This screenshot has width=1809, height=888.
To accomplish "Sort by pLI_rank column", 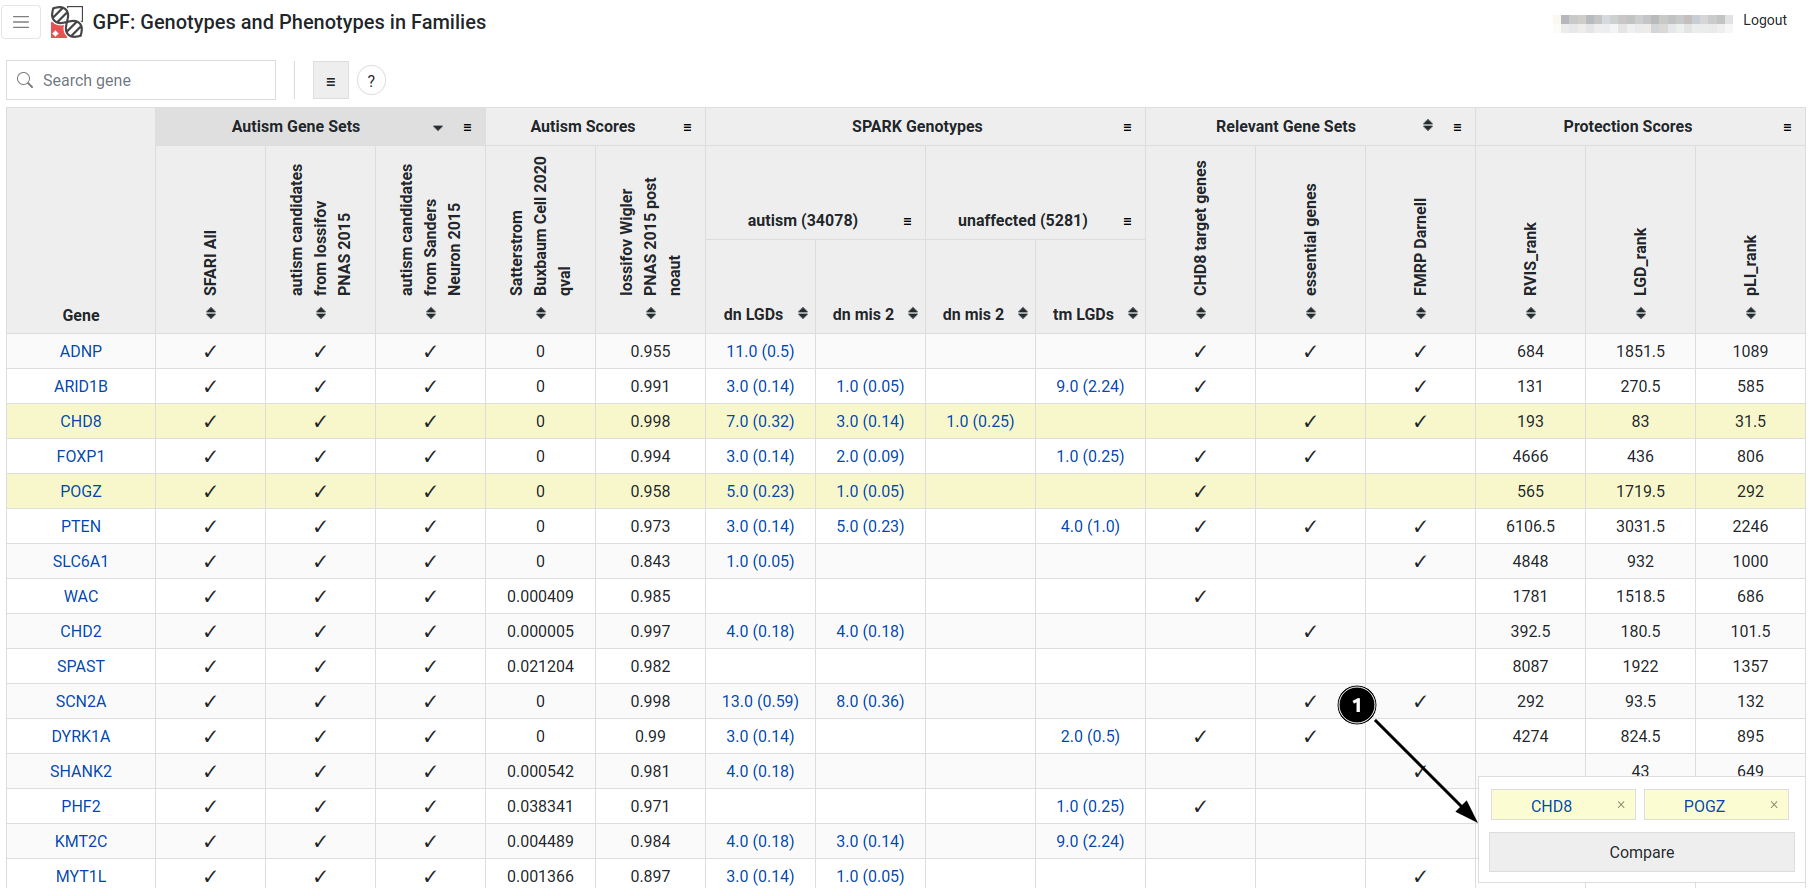I will pos(1751,313).
